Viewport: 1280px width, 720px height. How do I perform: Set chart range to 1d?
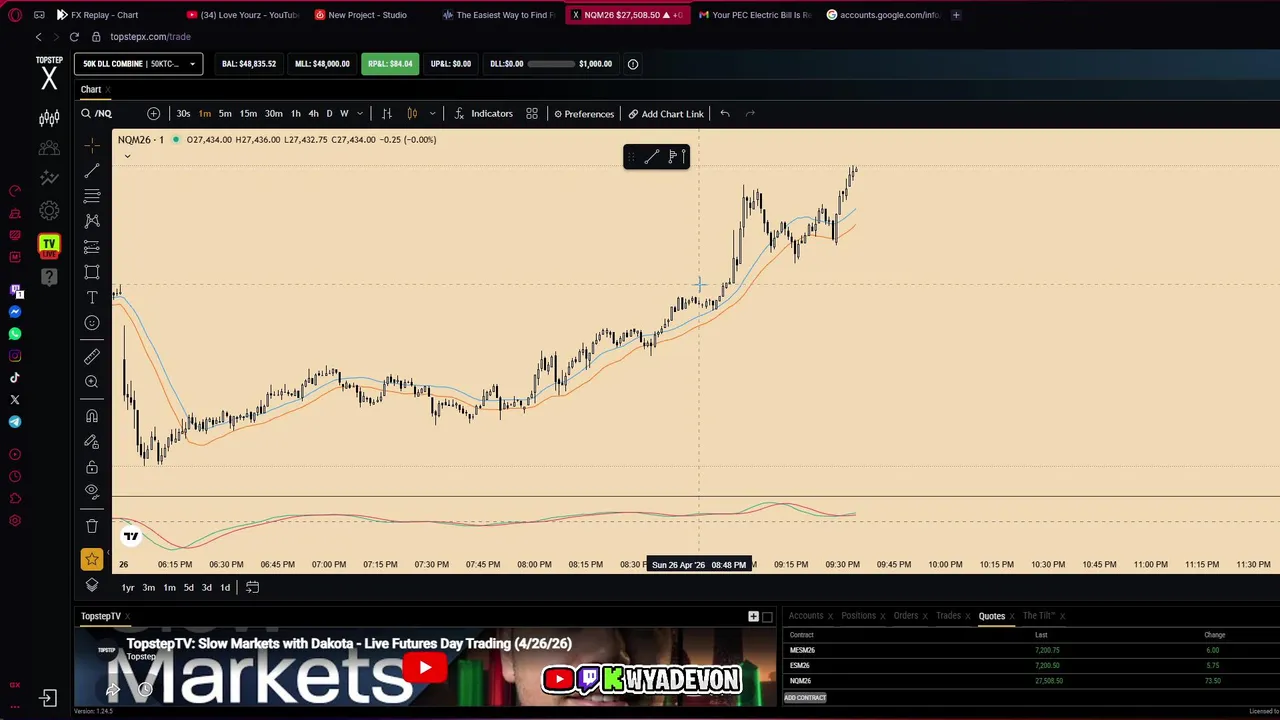point(225,588)
